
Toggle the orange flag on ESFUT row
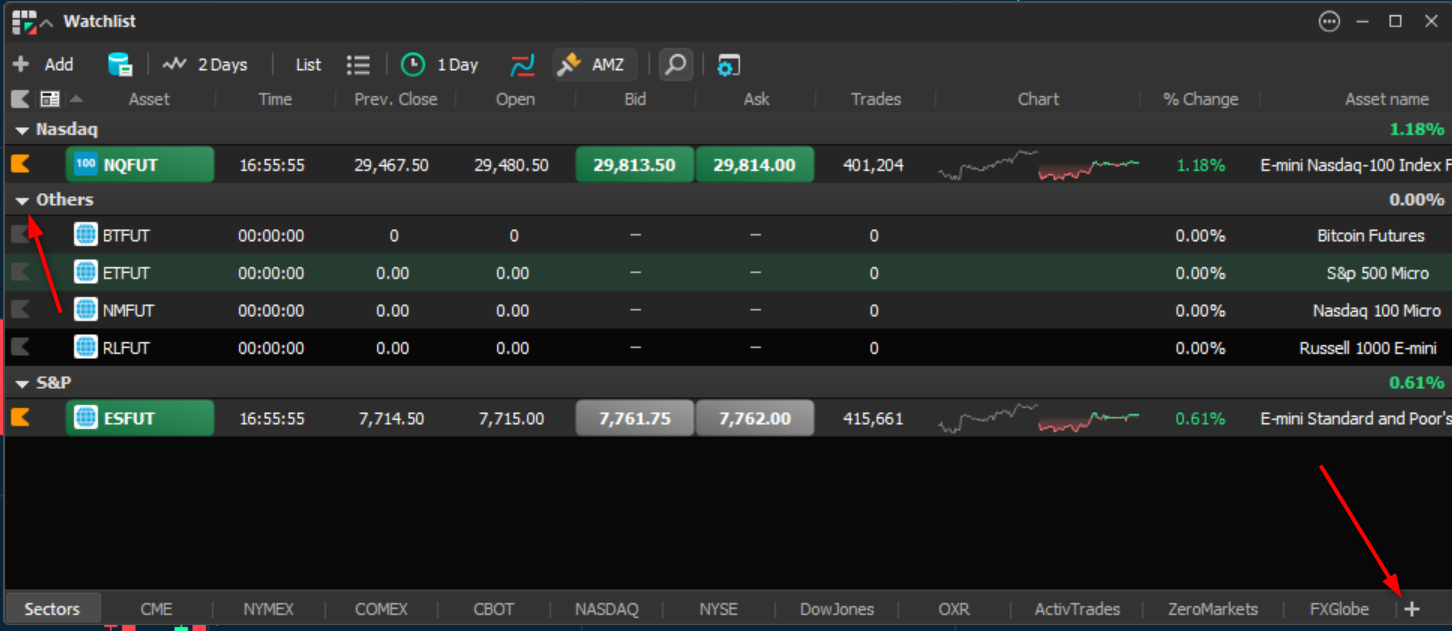coord(20,417)
